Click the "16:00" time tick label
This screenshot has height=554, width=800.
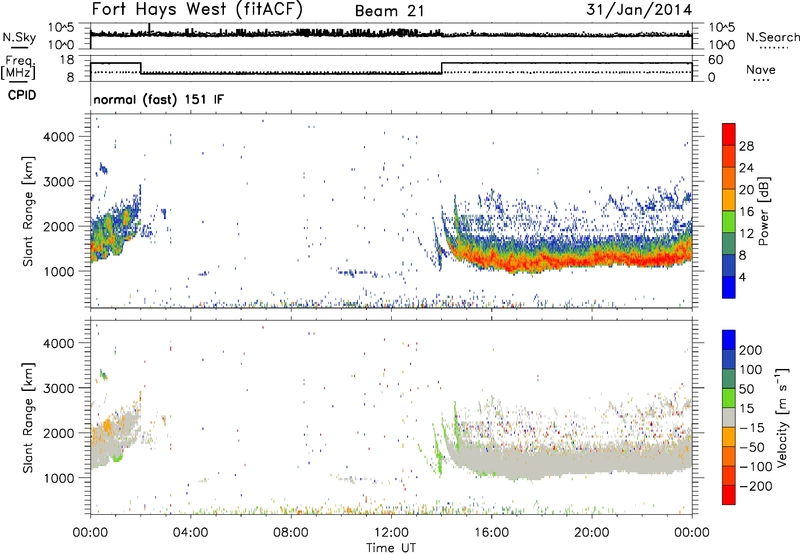coord(491,533)
